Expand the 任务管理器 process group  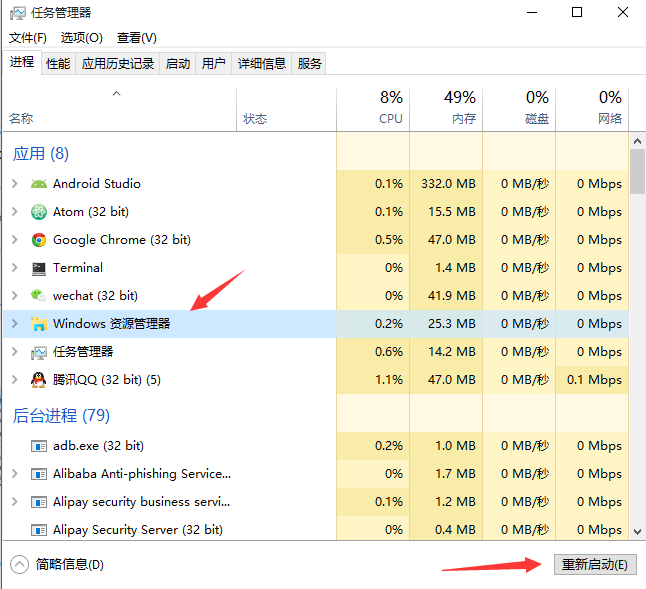tap(15, 352)
